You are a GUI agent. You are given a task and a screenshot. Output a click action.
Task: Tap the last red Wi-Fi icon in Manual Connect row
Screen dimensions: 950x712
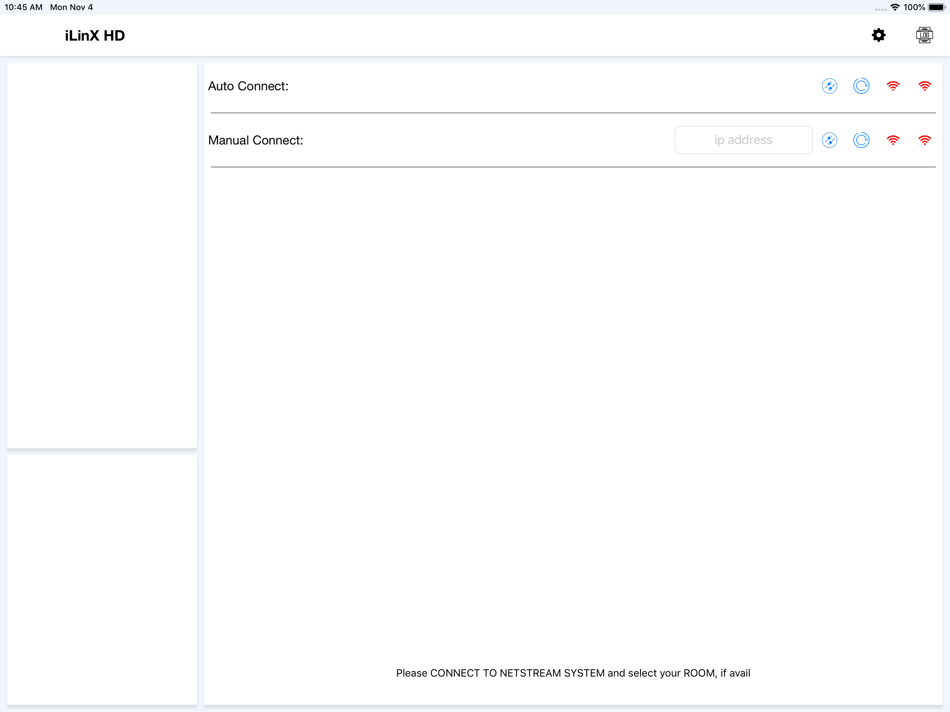(x=925, y=140)
